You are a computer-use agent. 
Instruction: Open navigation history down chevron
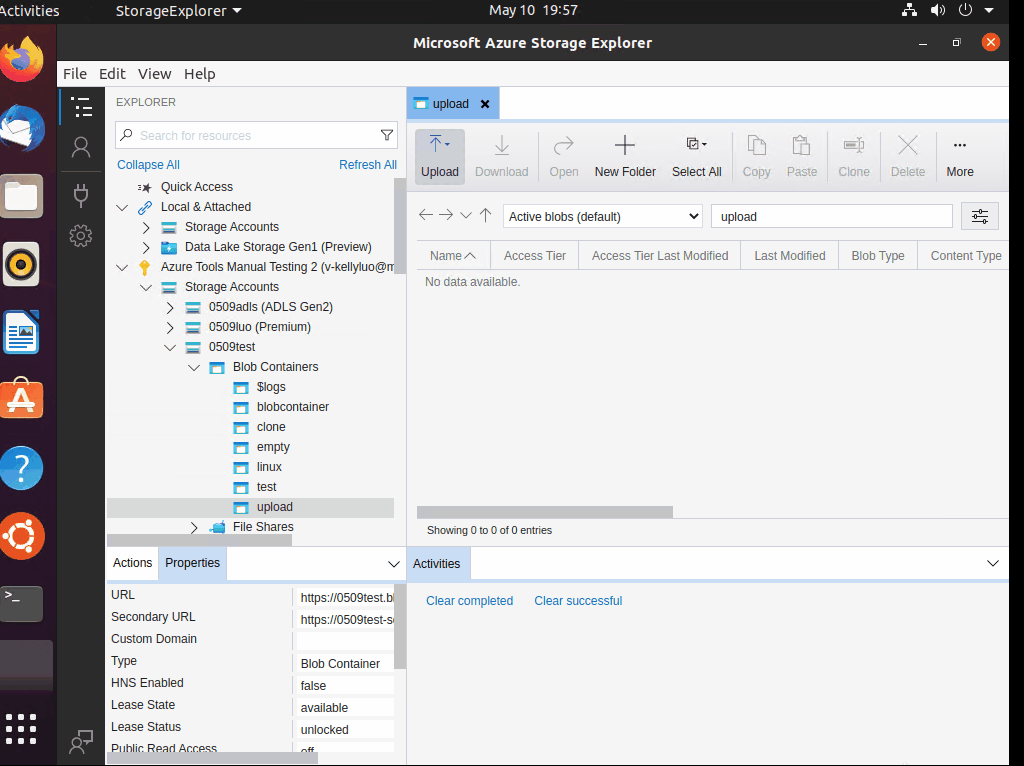[466, 215]
